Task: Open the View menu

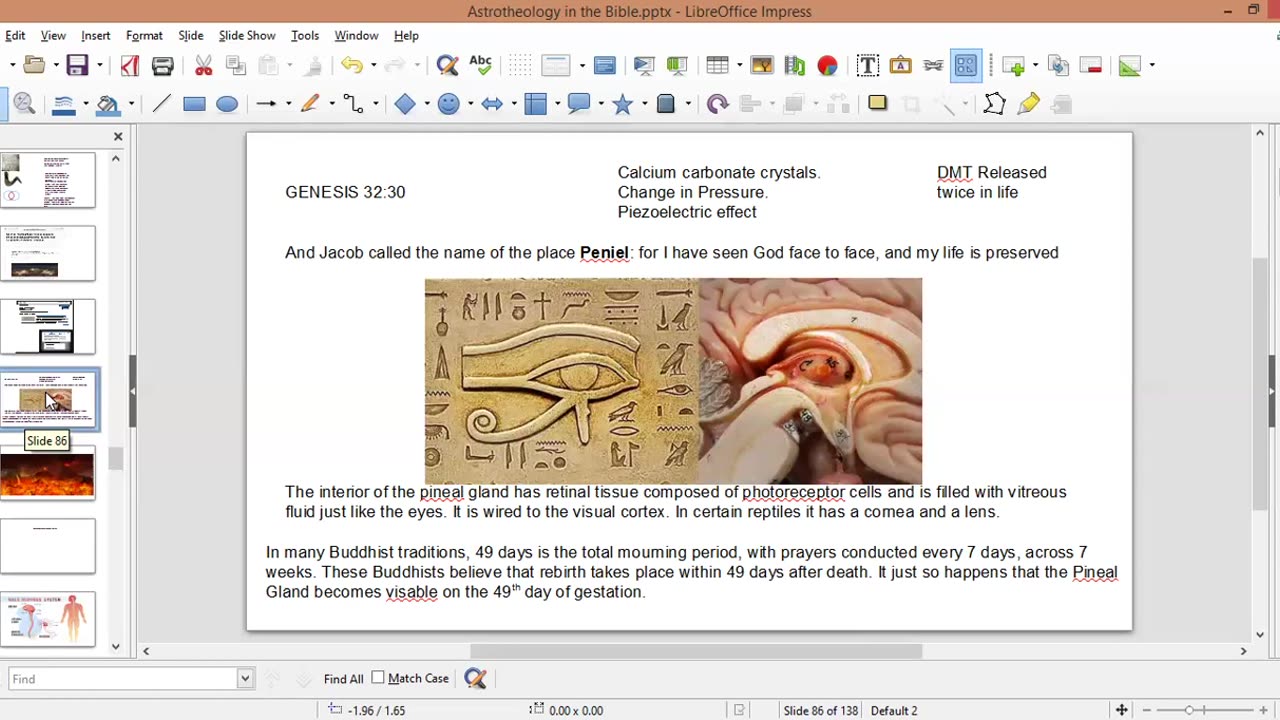Action: point(53,35)
